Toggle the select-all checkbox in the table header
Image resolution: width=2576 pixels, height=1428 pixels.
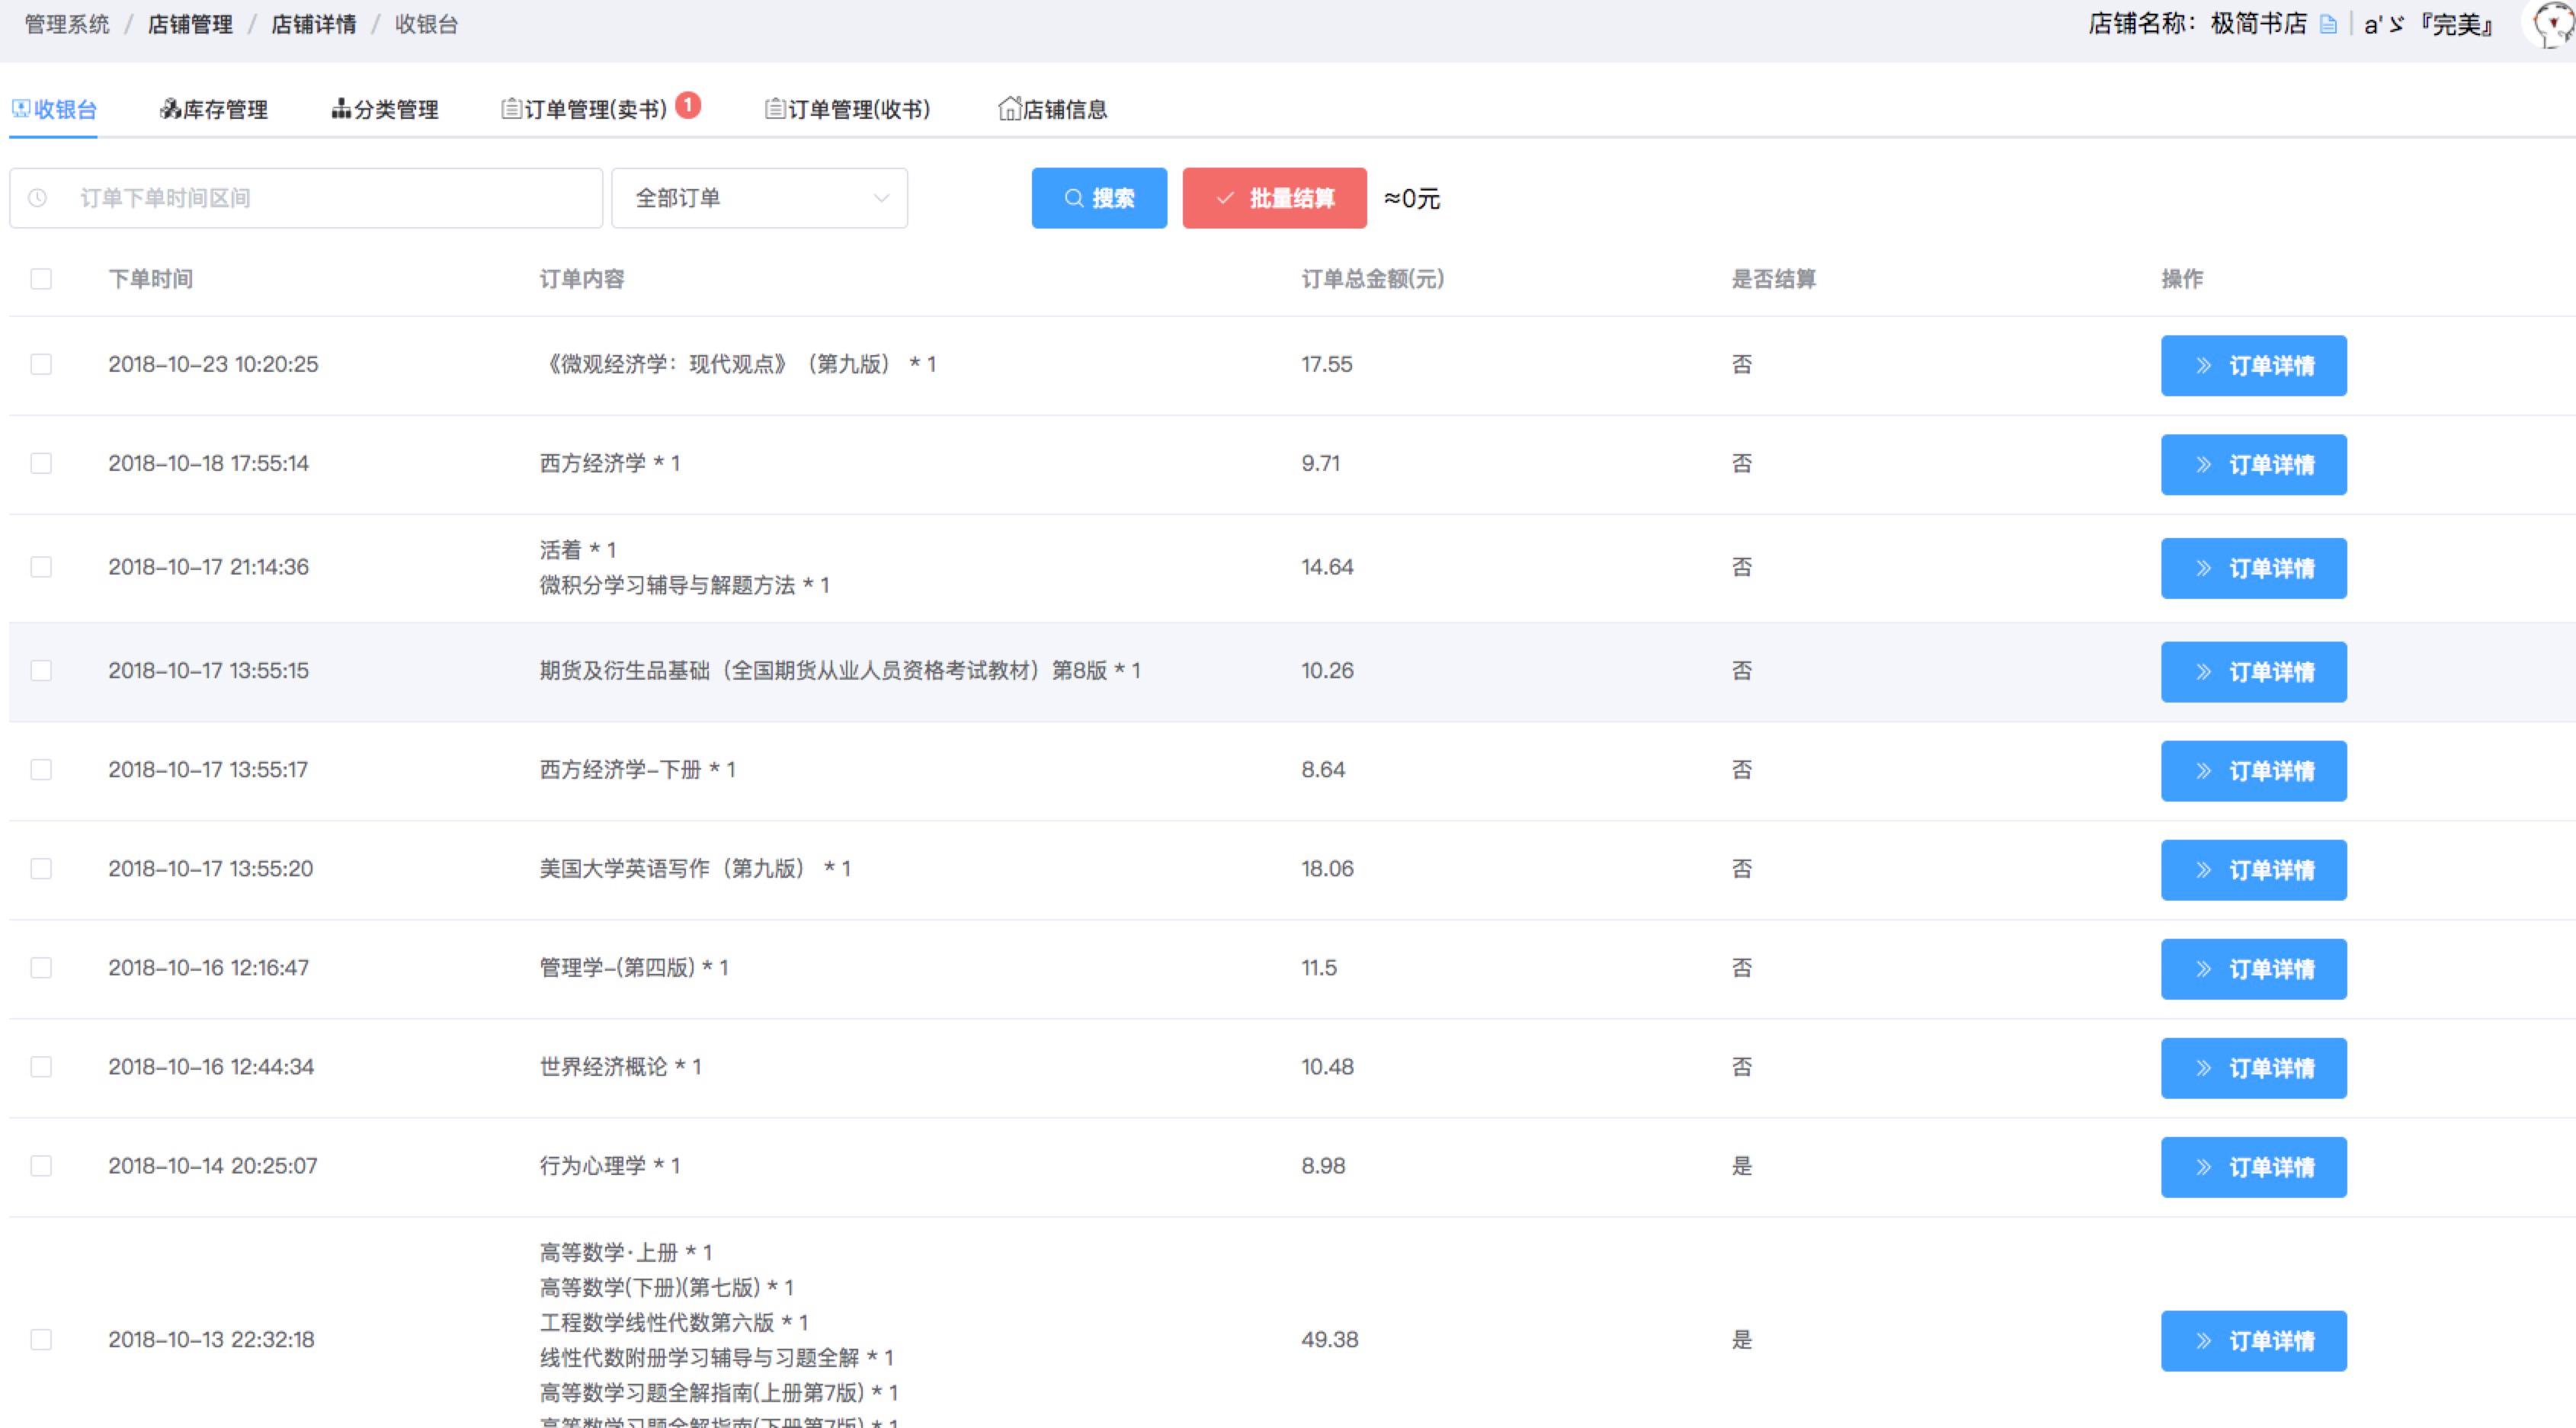coord(41,279)
